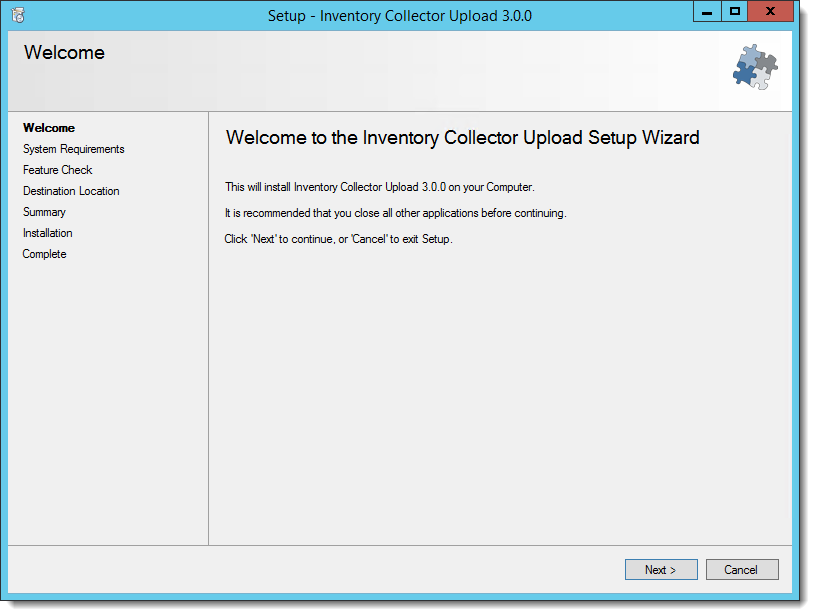The image size is (815, 616).
Task: Click the installer icon in title bar
Action: pyautogui.click(x=18, y=15)
